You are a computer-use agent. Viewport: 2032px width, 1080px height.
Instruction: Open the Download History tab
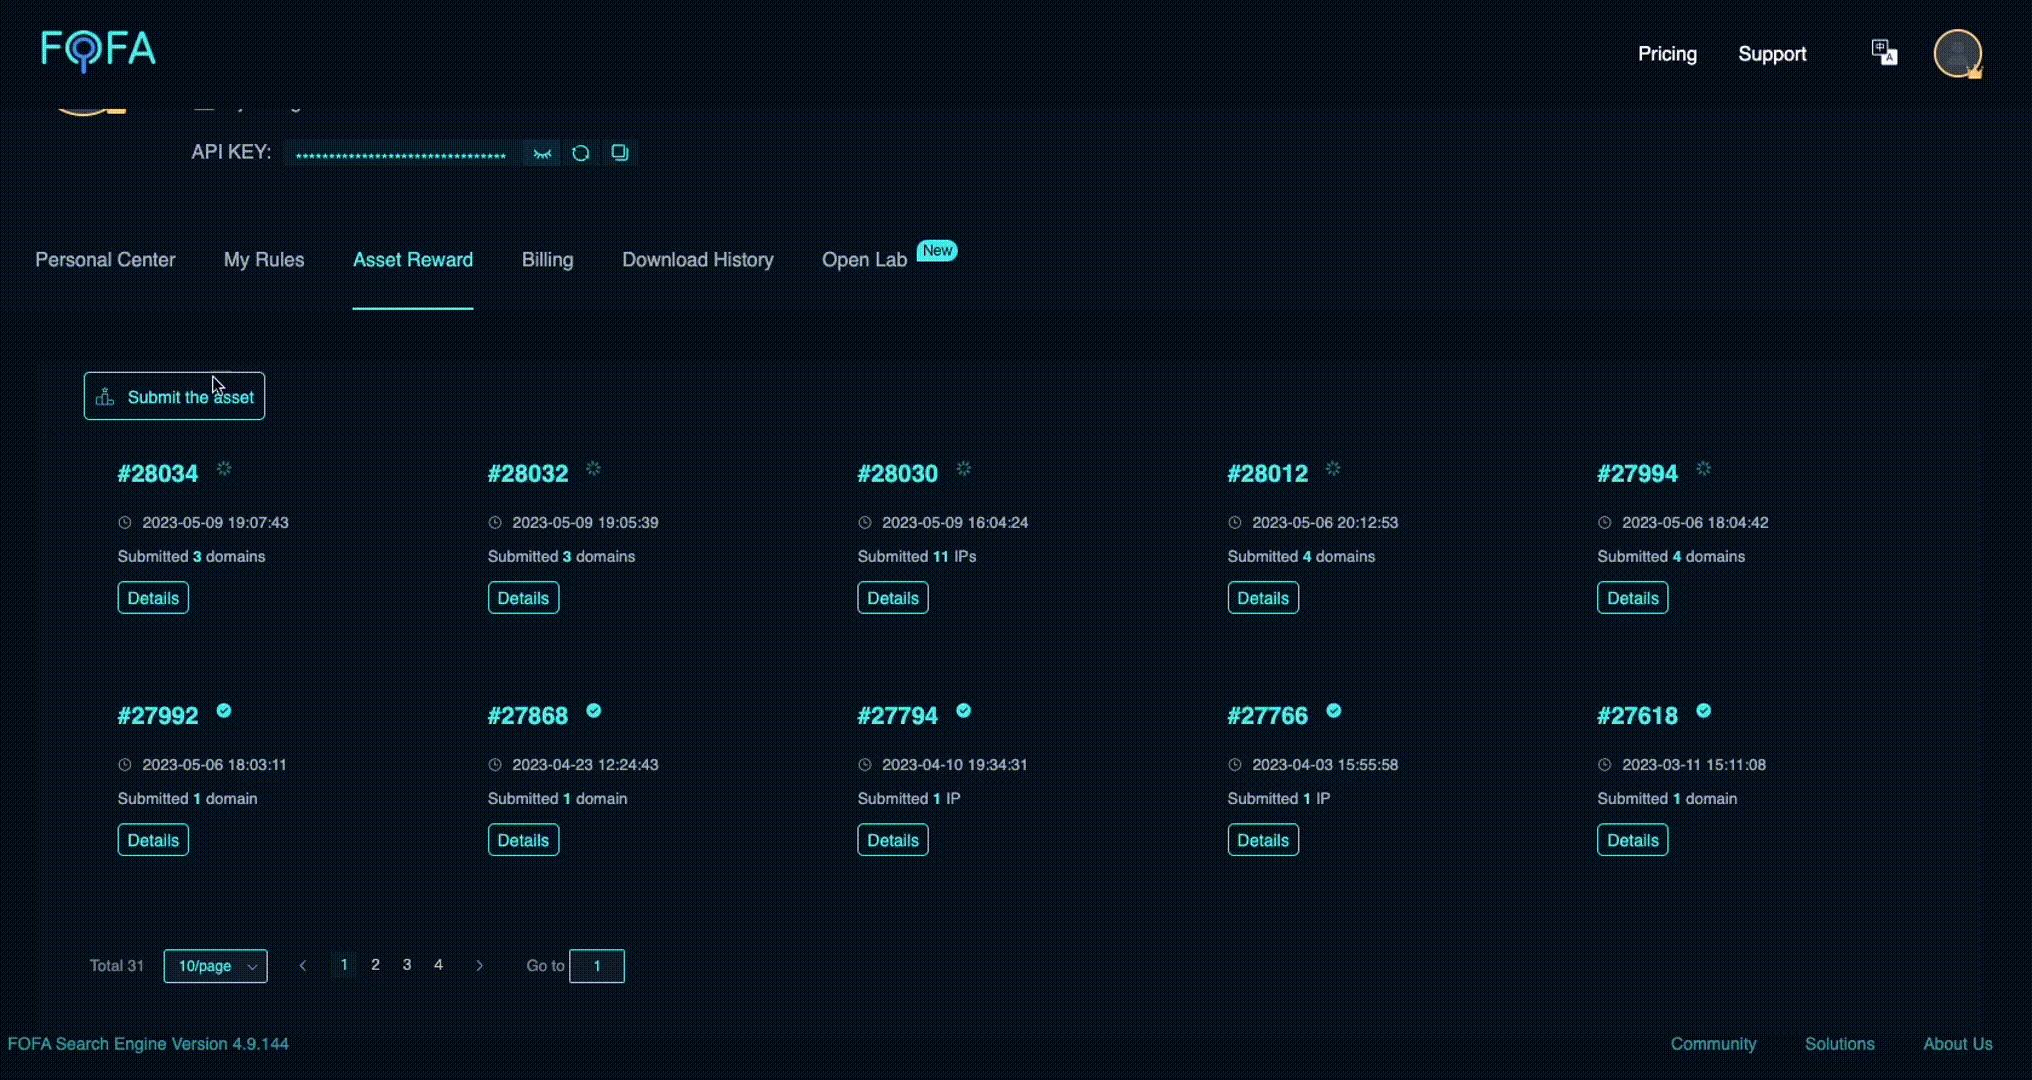click(697, 260)
